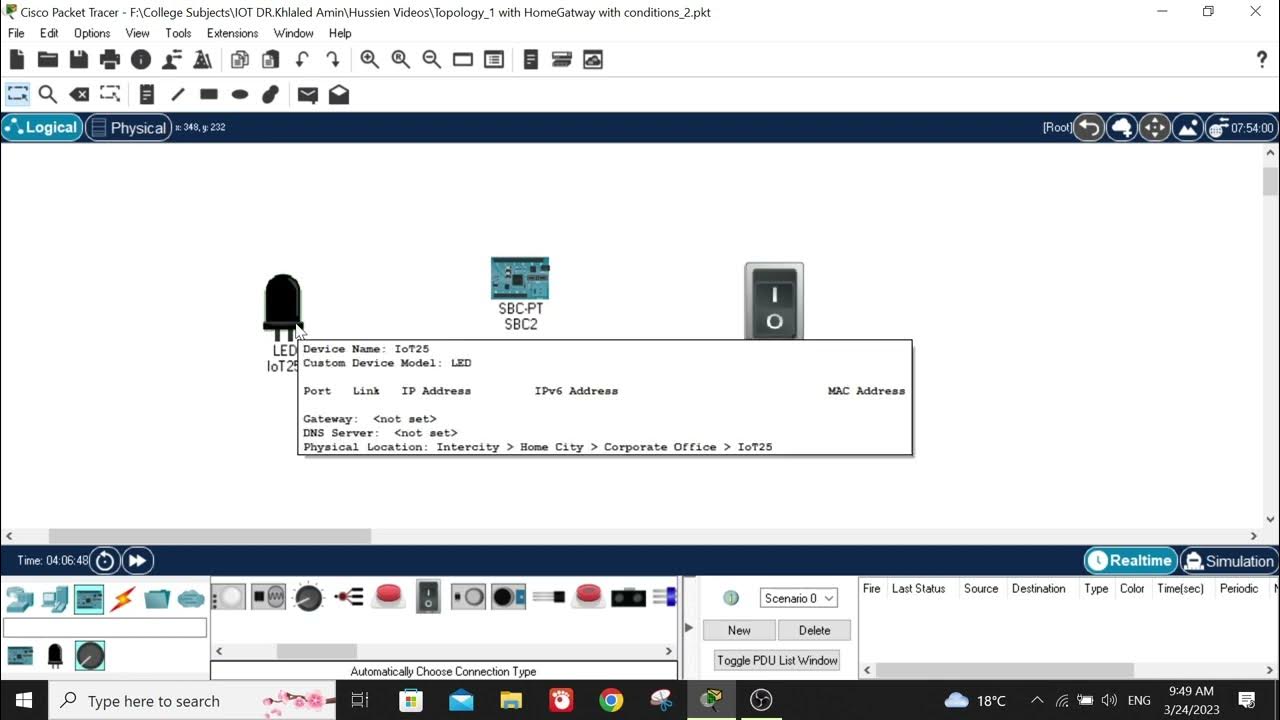The height and width of the screenshot is (720, 1280).
Task: Click the Delete scenario button
Action: coord(814,630)
